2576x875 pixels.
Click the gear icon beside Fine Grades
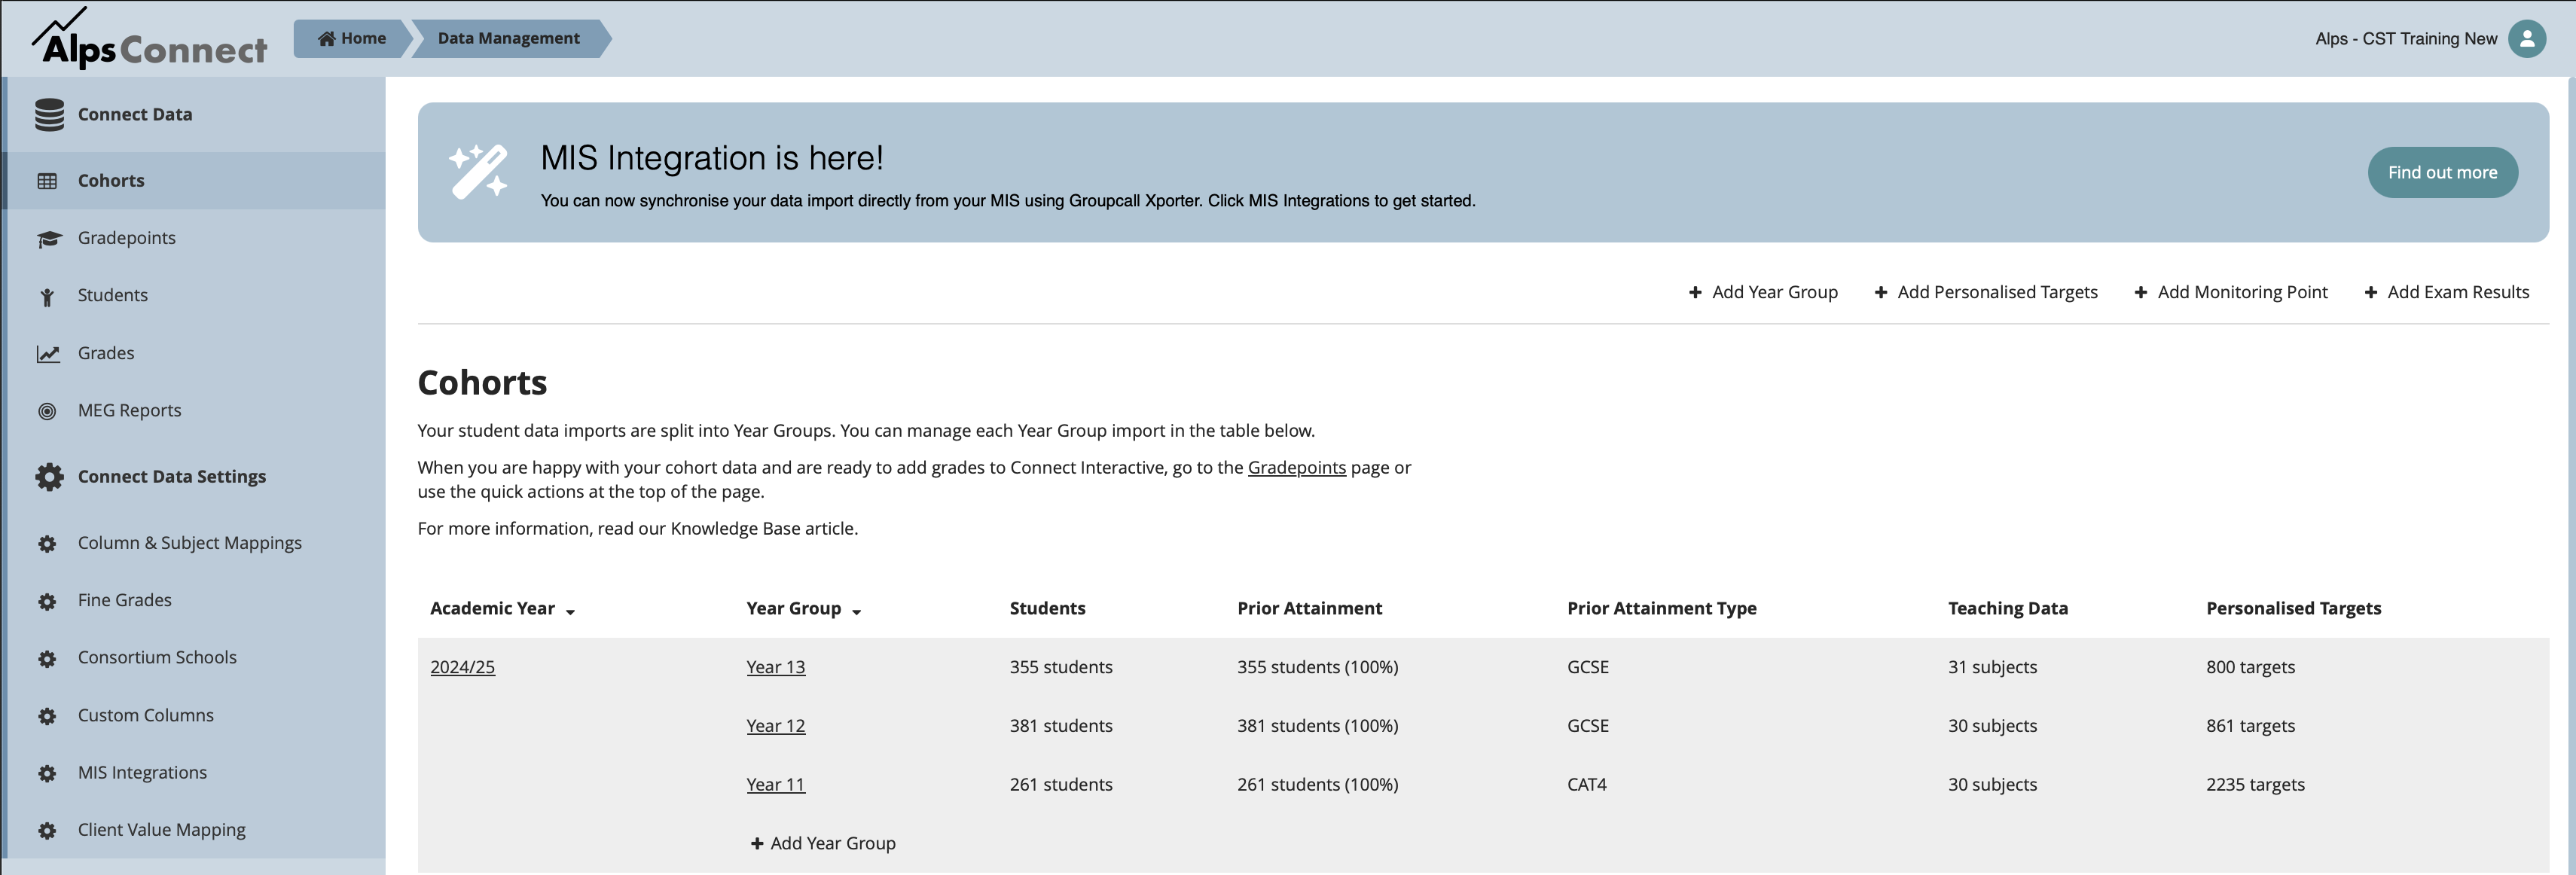47,601
